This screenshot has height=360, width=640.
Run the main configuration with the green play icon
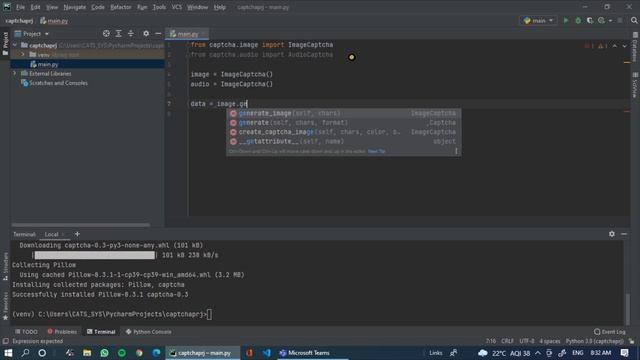(x=566, y=20)
